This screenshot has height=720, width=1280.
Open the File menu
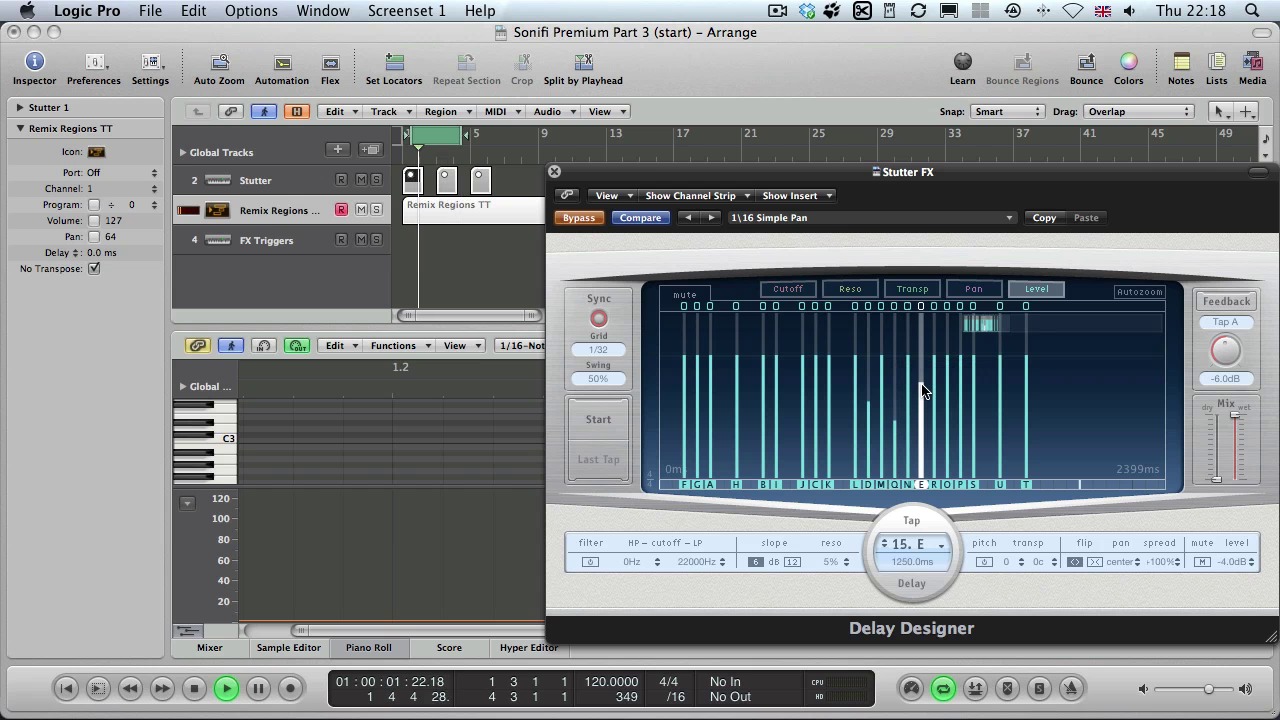(x=150, y=11)
